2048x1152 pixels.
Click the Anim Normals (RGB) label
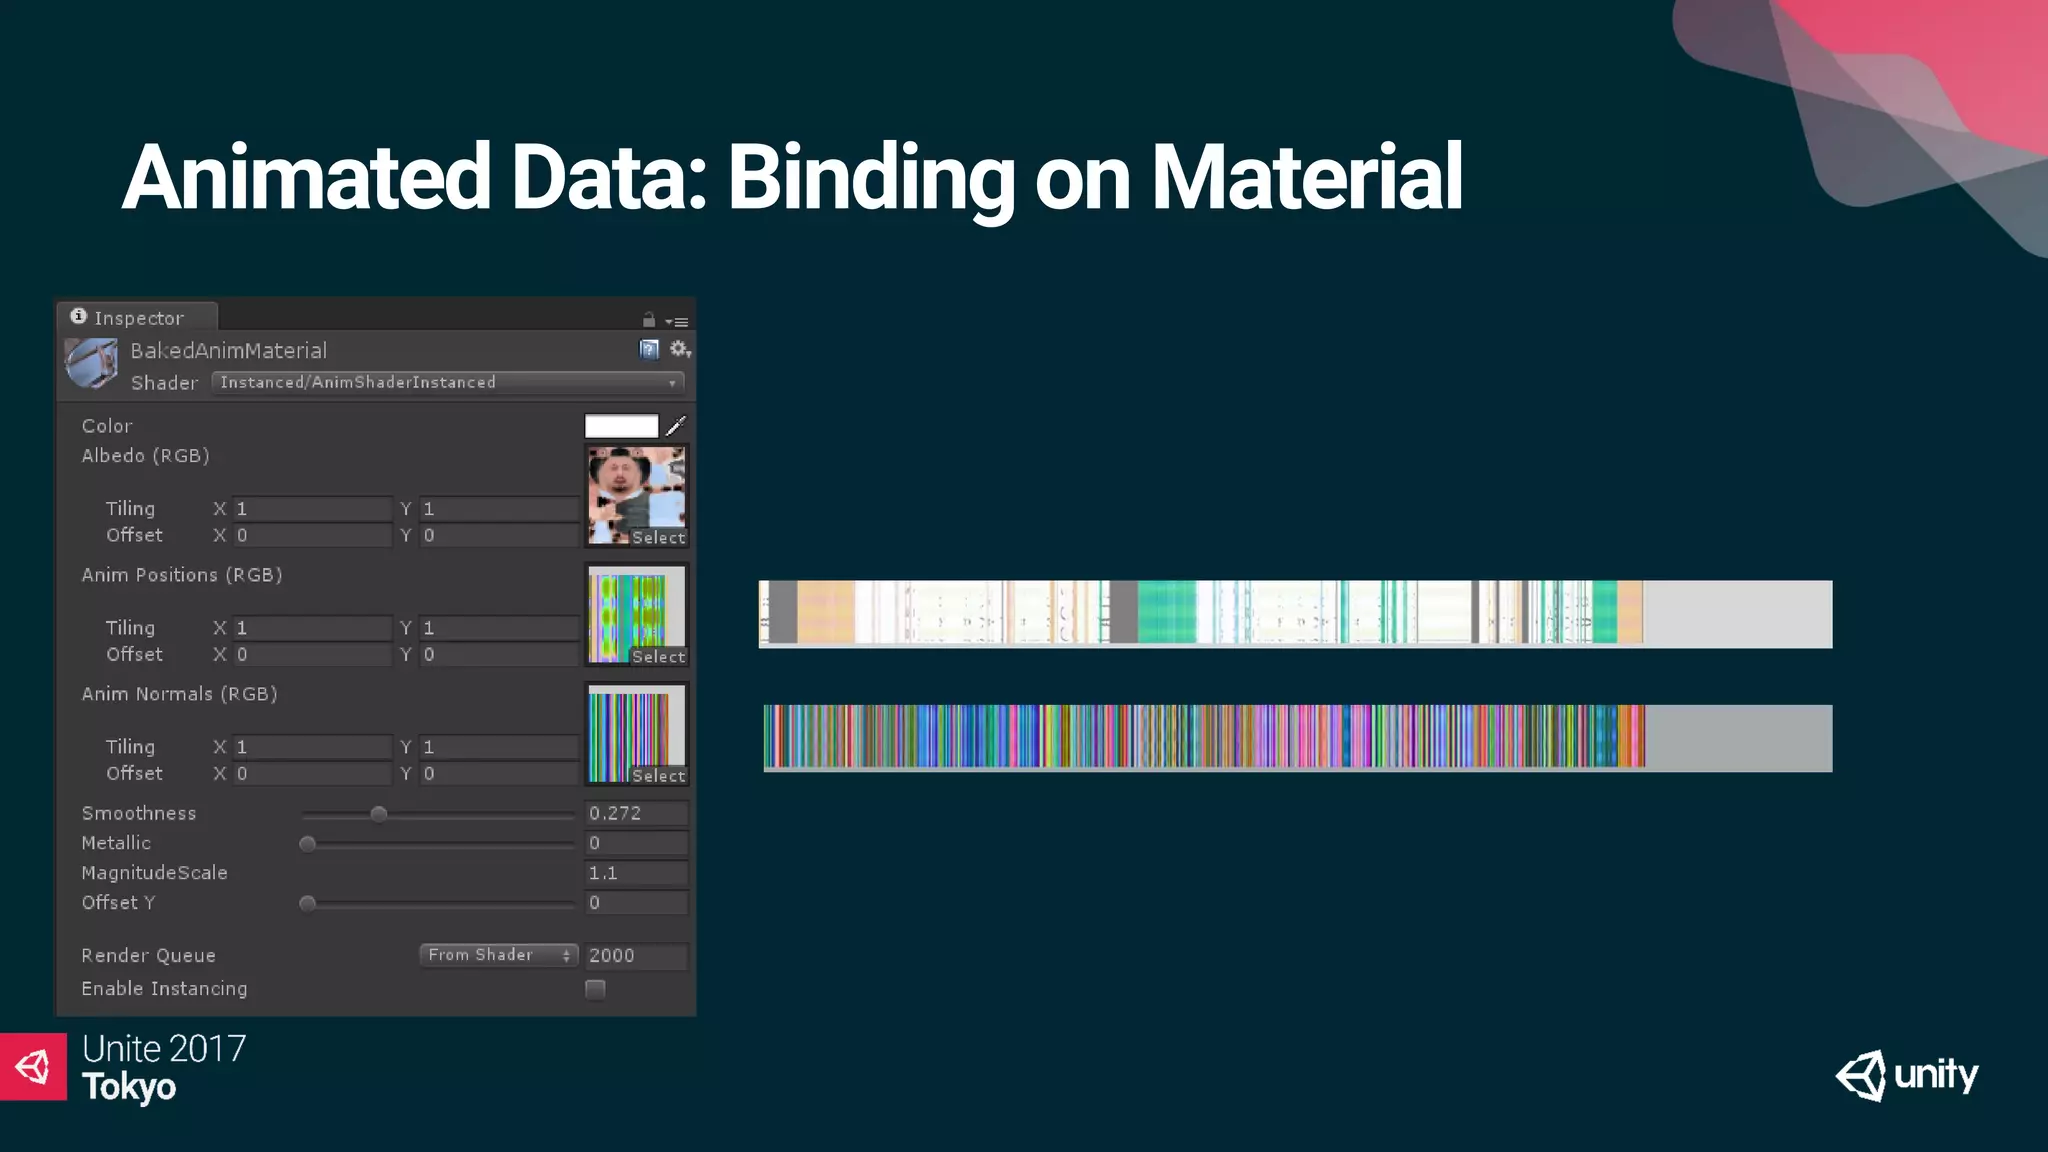(179, 694)
